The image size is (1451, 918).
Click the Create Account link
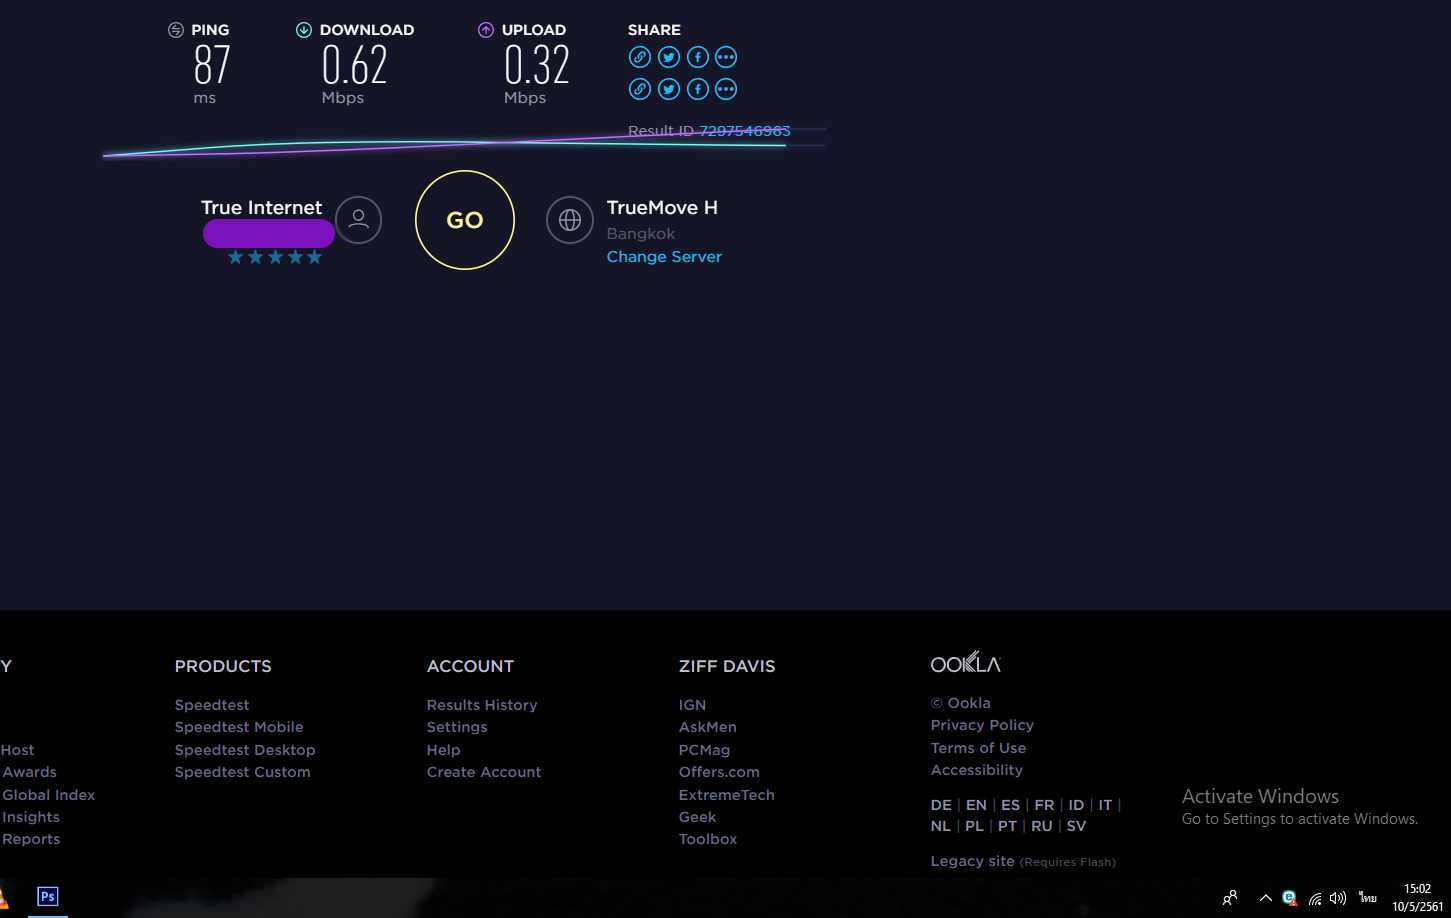click(484, 772)
